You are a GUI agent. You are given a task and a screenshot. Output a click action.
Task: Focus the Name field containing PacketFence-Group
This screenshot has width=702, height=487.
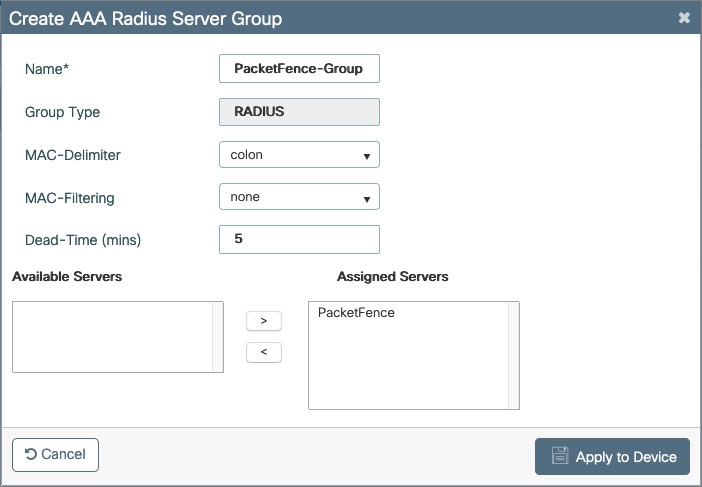[x=299, y=69]
